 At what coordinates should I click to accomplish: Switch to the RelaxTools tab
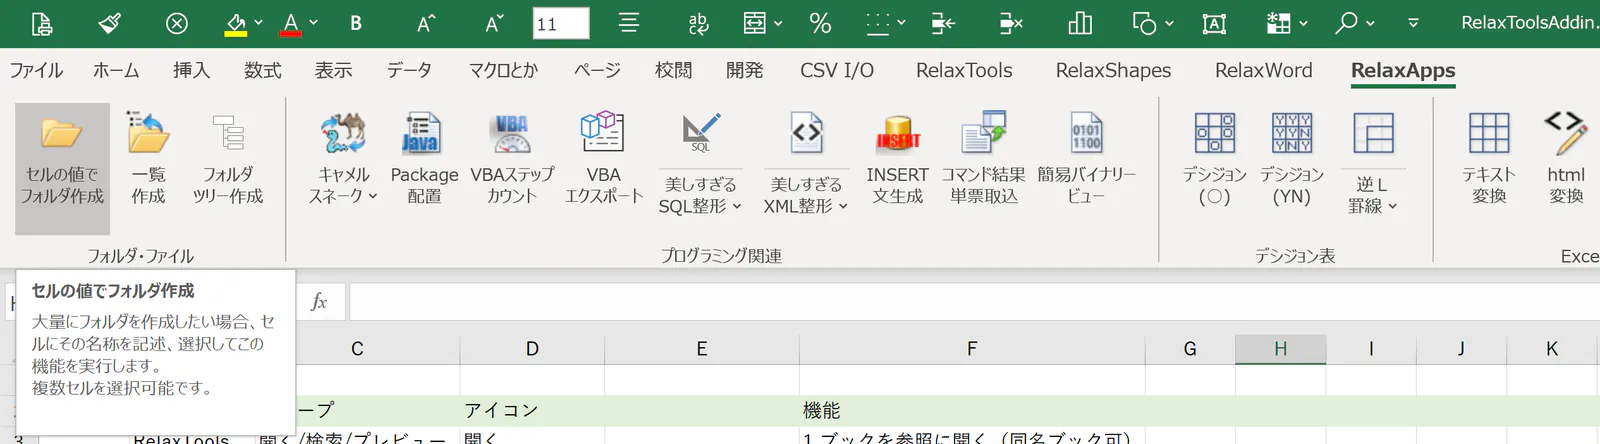click(964, 70)
